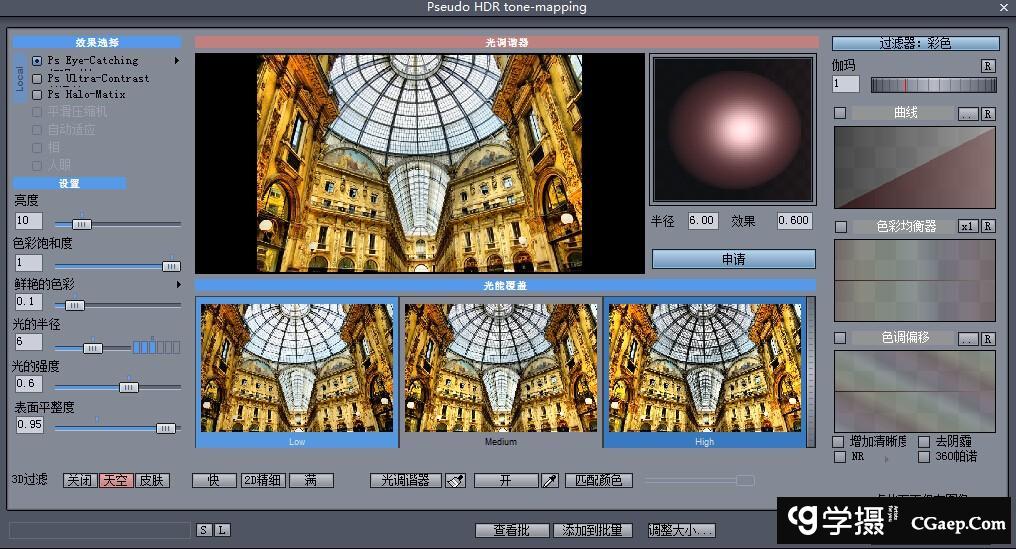Expand the 鲜艳的色彩 arrow
Screen dimensions: 1016x549
point(178,284)
